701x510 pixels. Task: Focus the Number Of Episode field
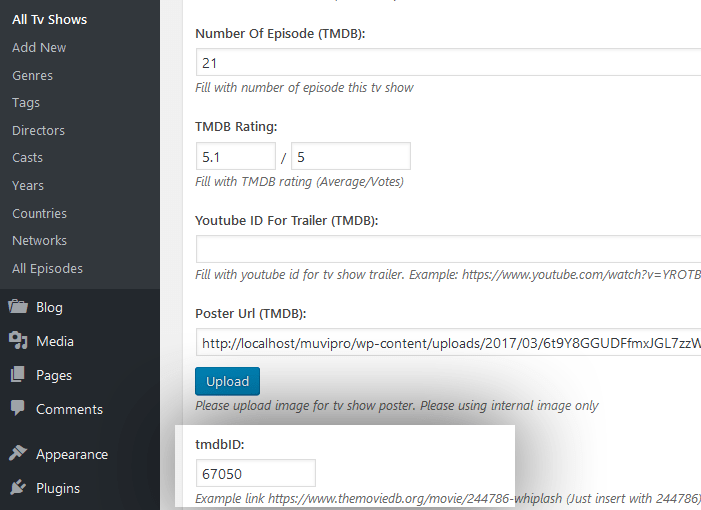(x=448, y=63)
